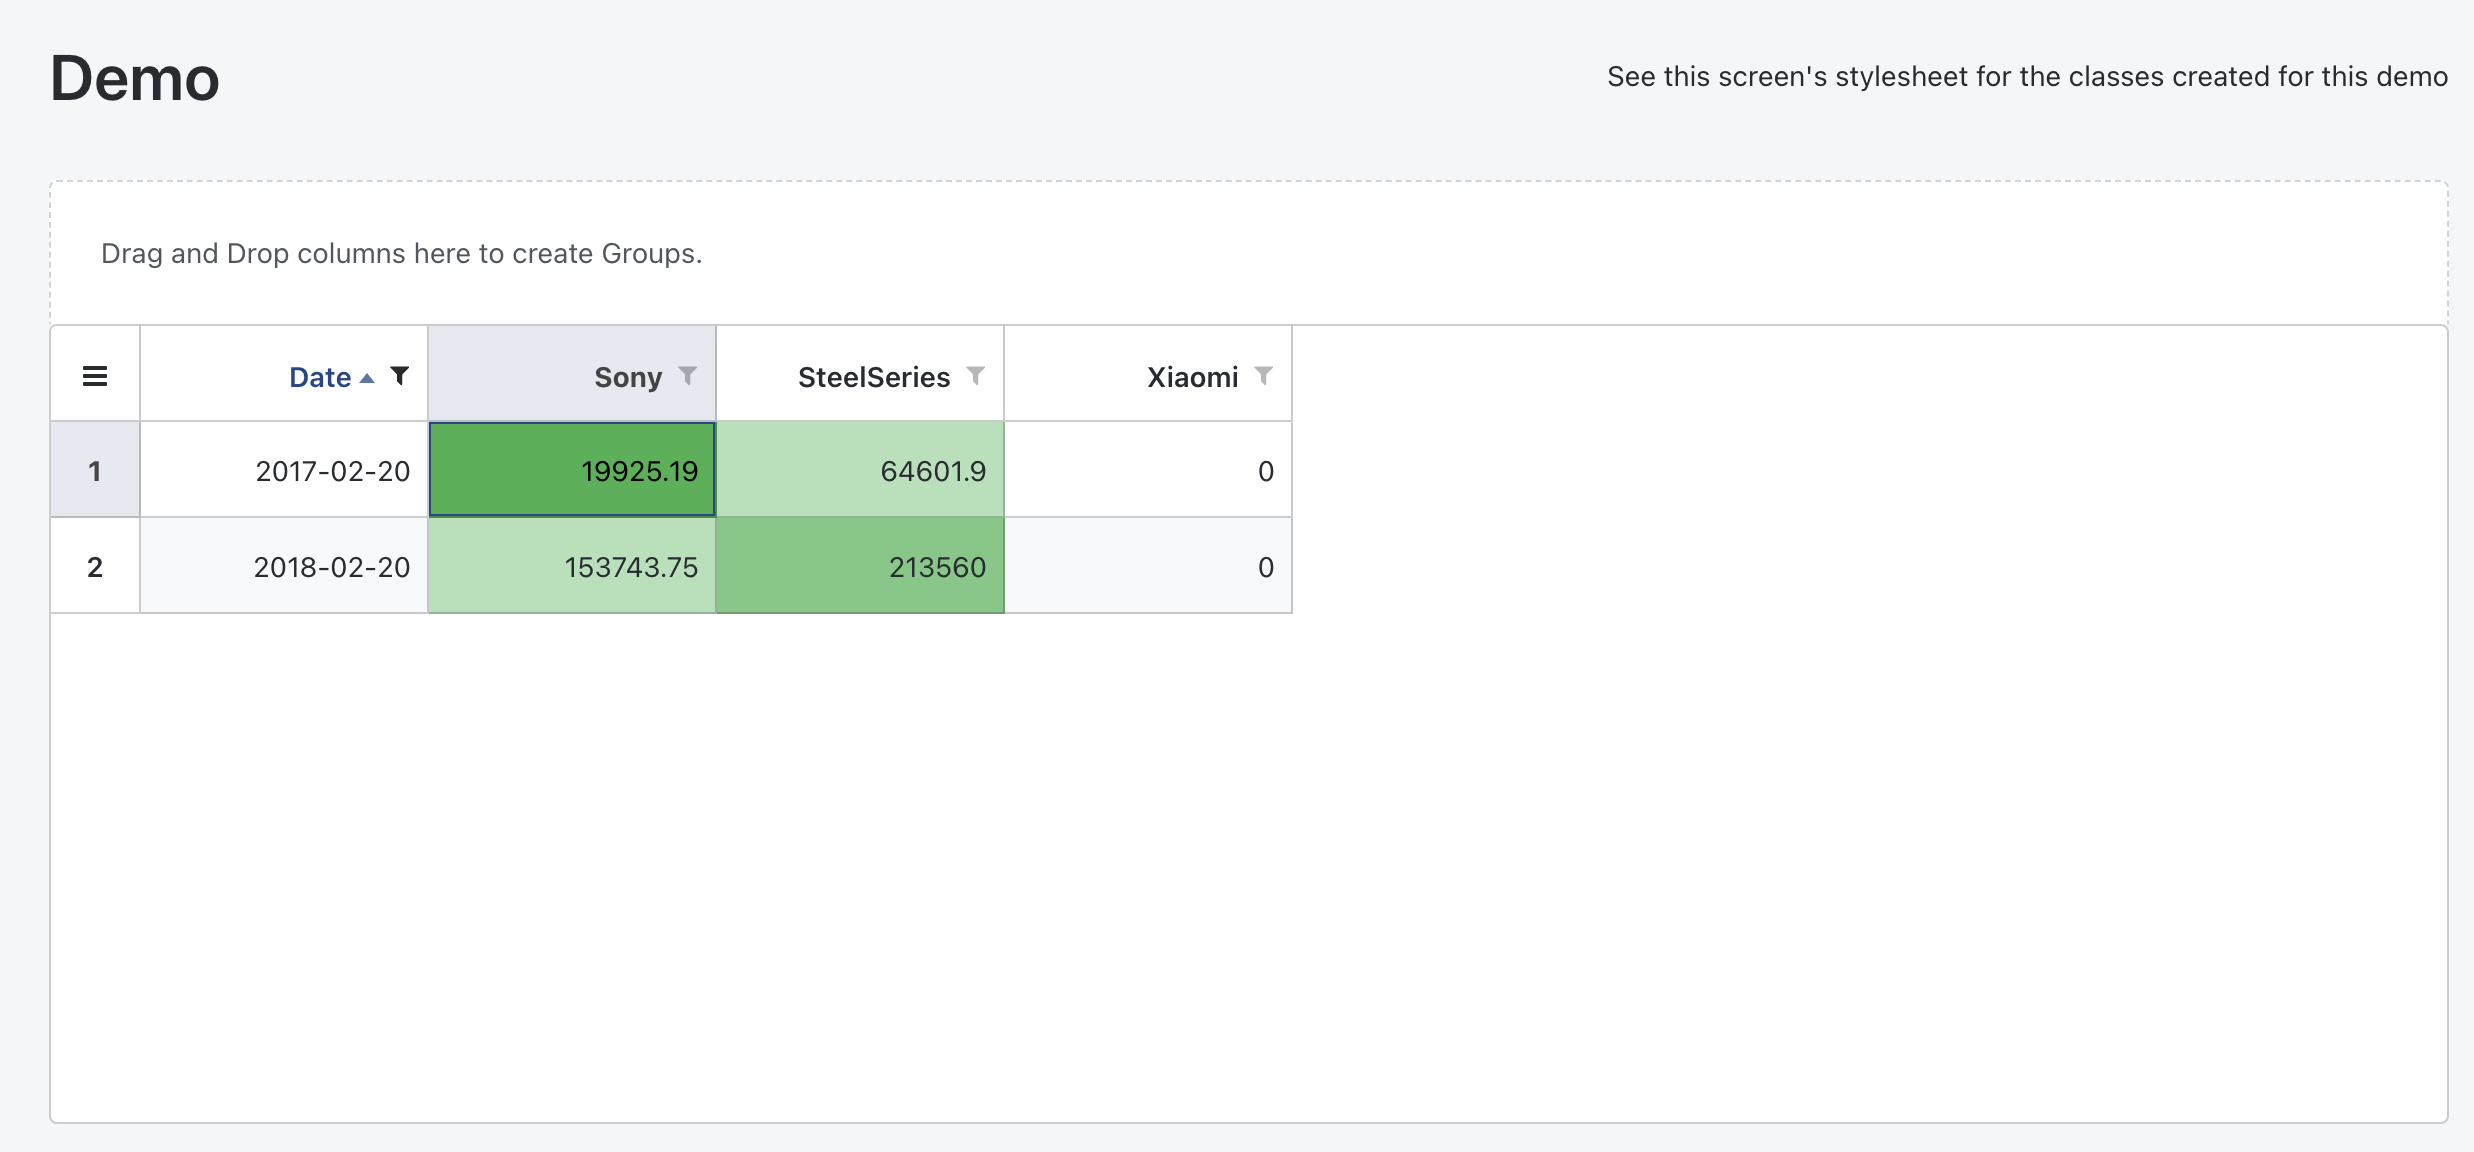
Task: Select the Xiaomi cell showing 0 for 2017
Action: coord(1147,469)
